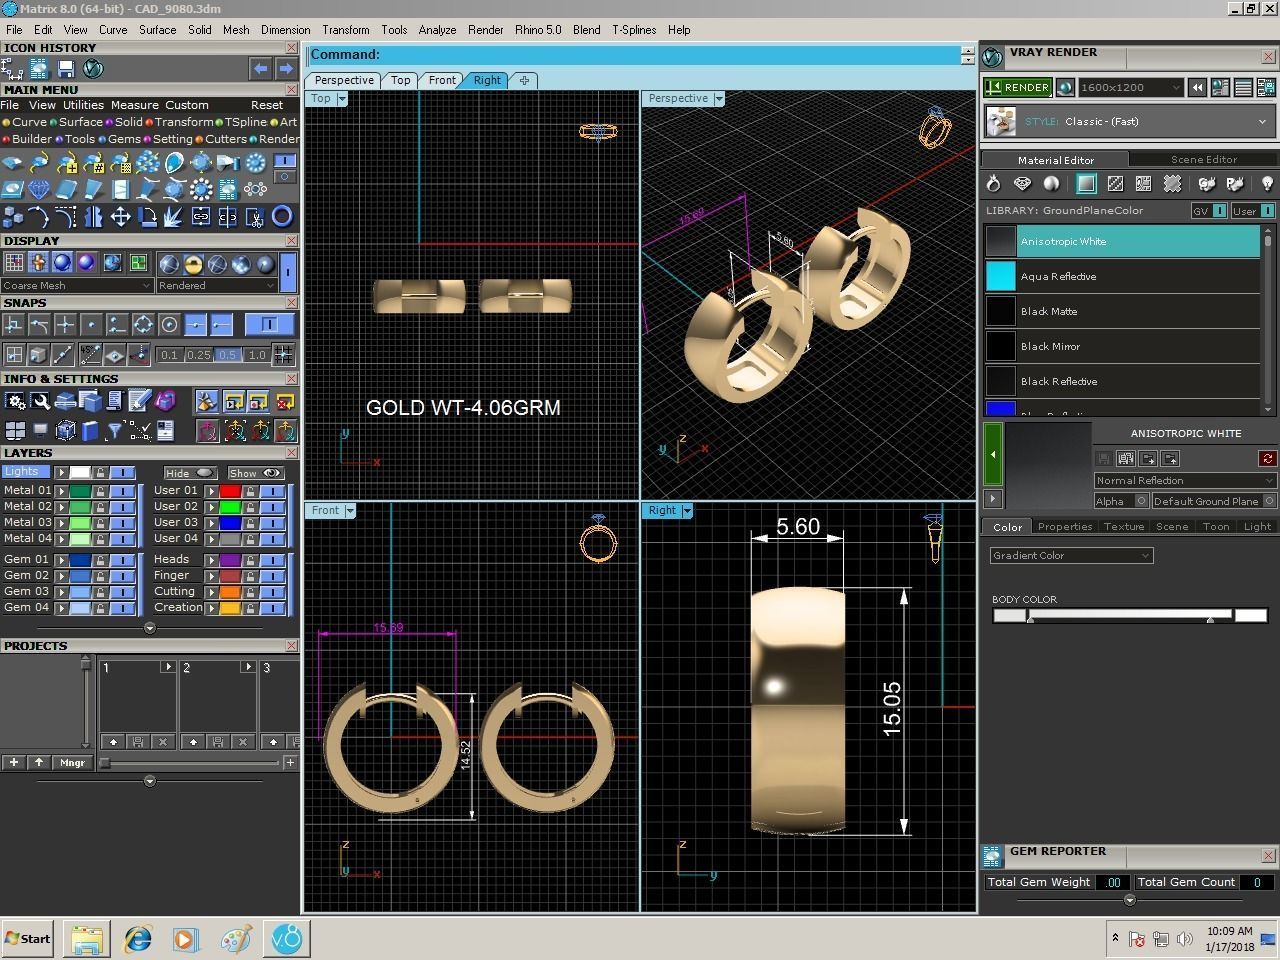Expand the Metal 02 layer arrow
Viewport: 1280px width, 960px height.
coord(61,507)
